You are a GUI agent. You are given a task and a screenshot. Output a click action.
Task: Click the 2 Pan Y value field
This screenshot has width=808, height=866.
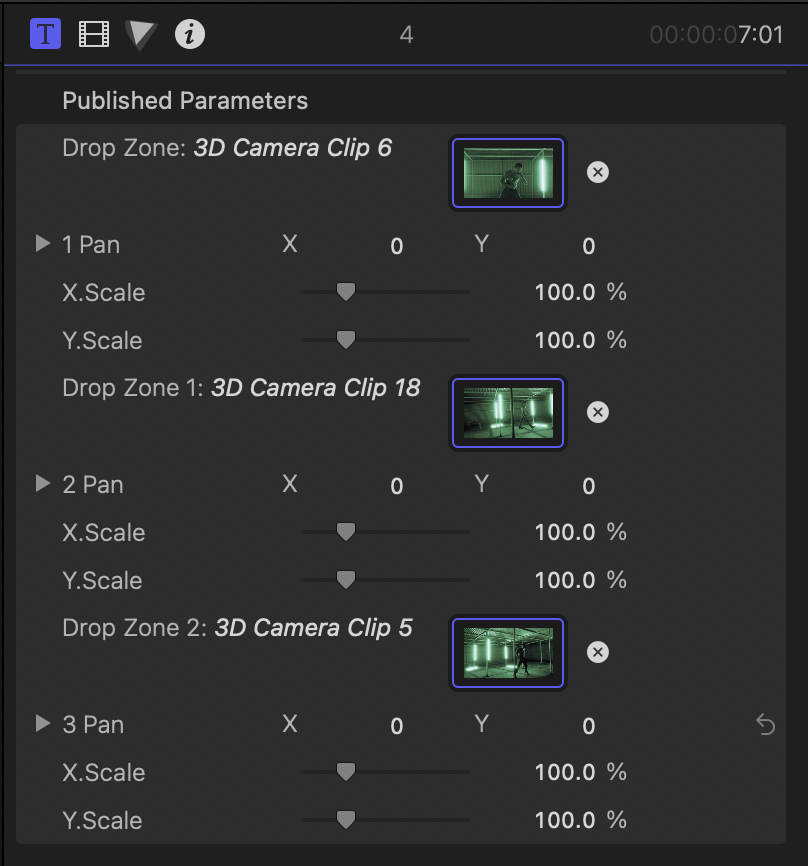(588, 486)
